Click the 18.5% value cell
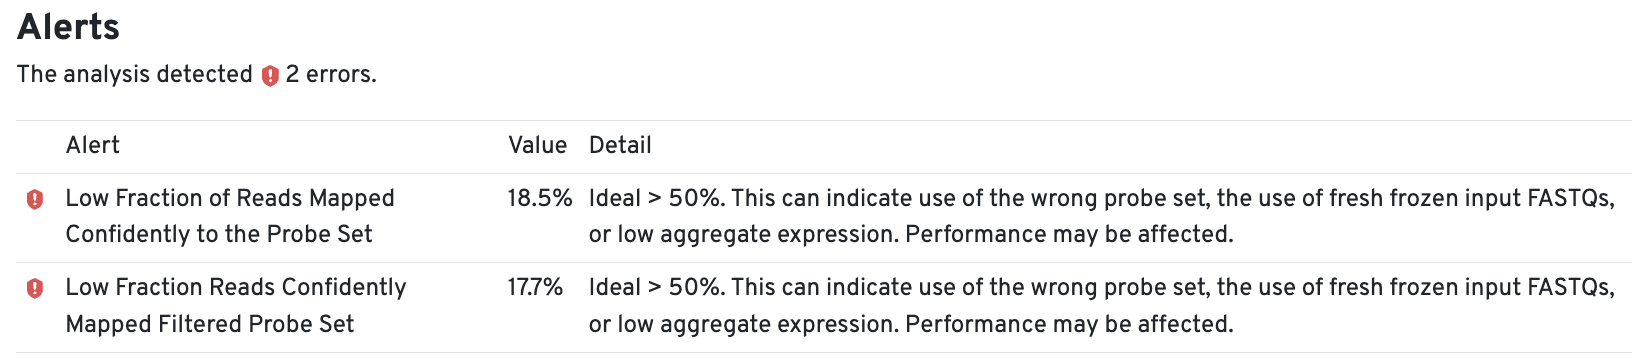This screenshot has width=1646, height=364. point(540,198)
